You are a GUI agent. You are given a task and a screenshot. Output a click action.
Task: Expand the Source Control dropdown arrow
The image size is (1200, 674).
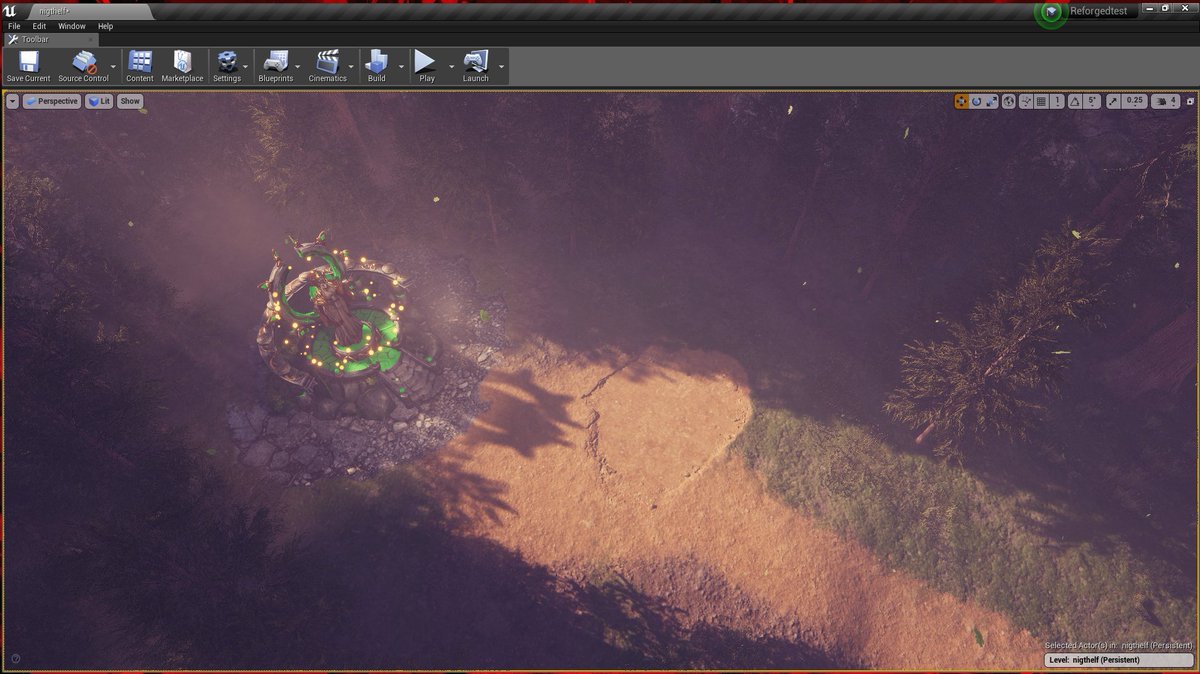click(113, 67)
